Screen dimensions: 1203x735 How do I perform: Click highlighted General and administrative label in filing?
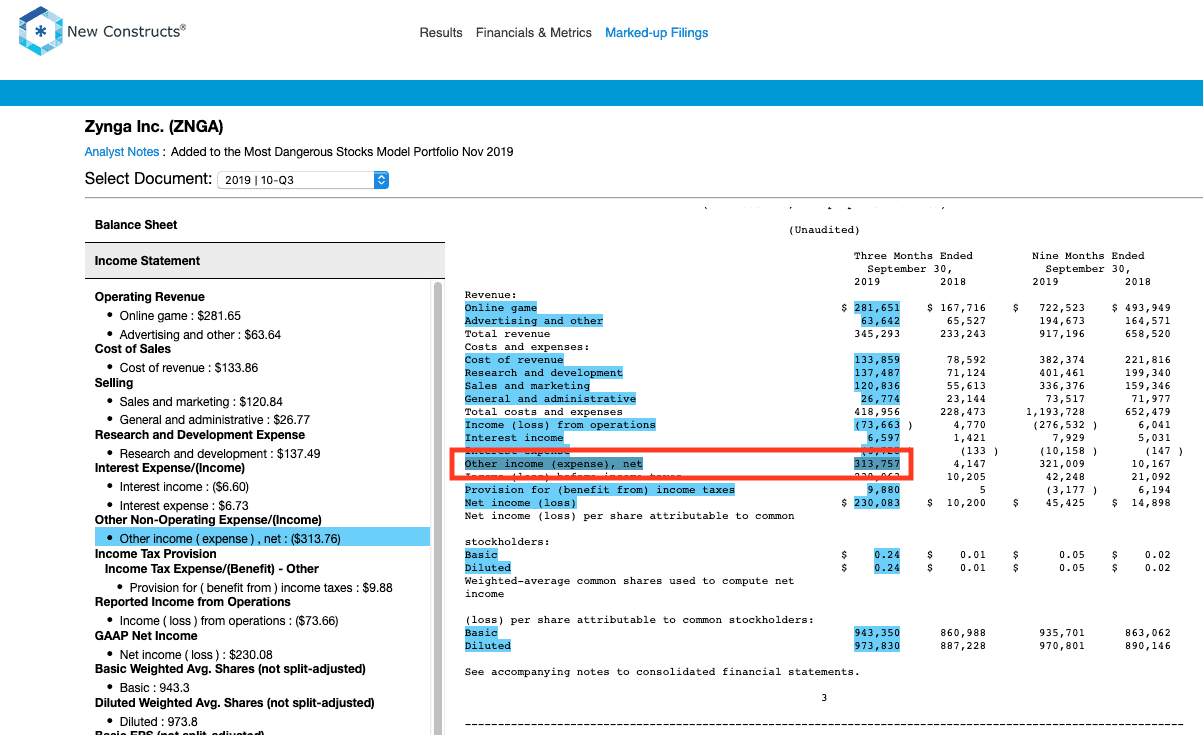point(551,399)
